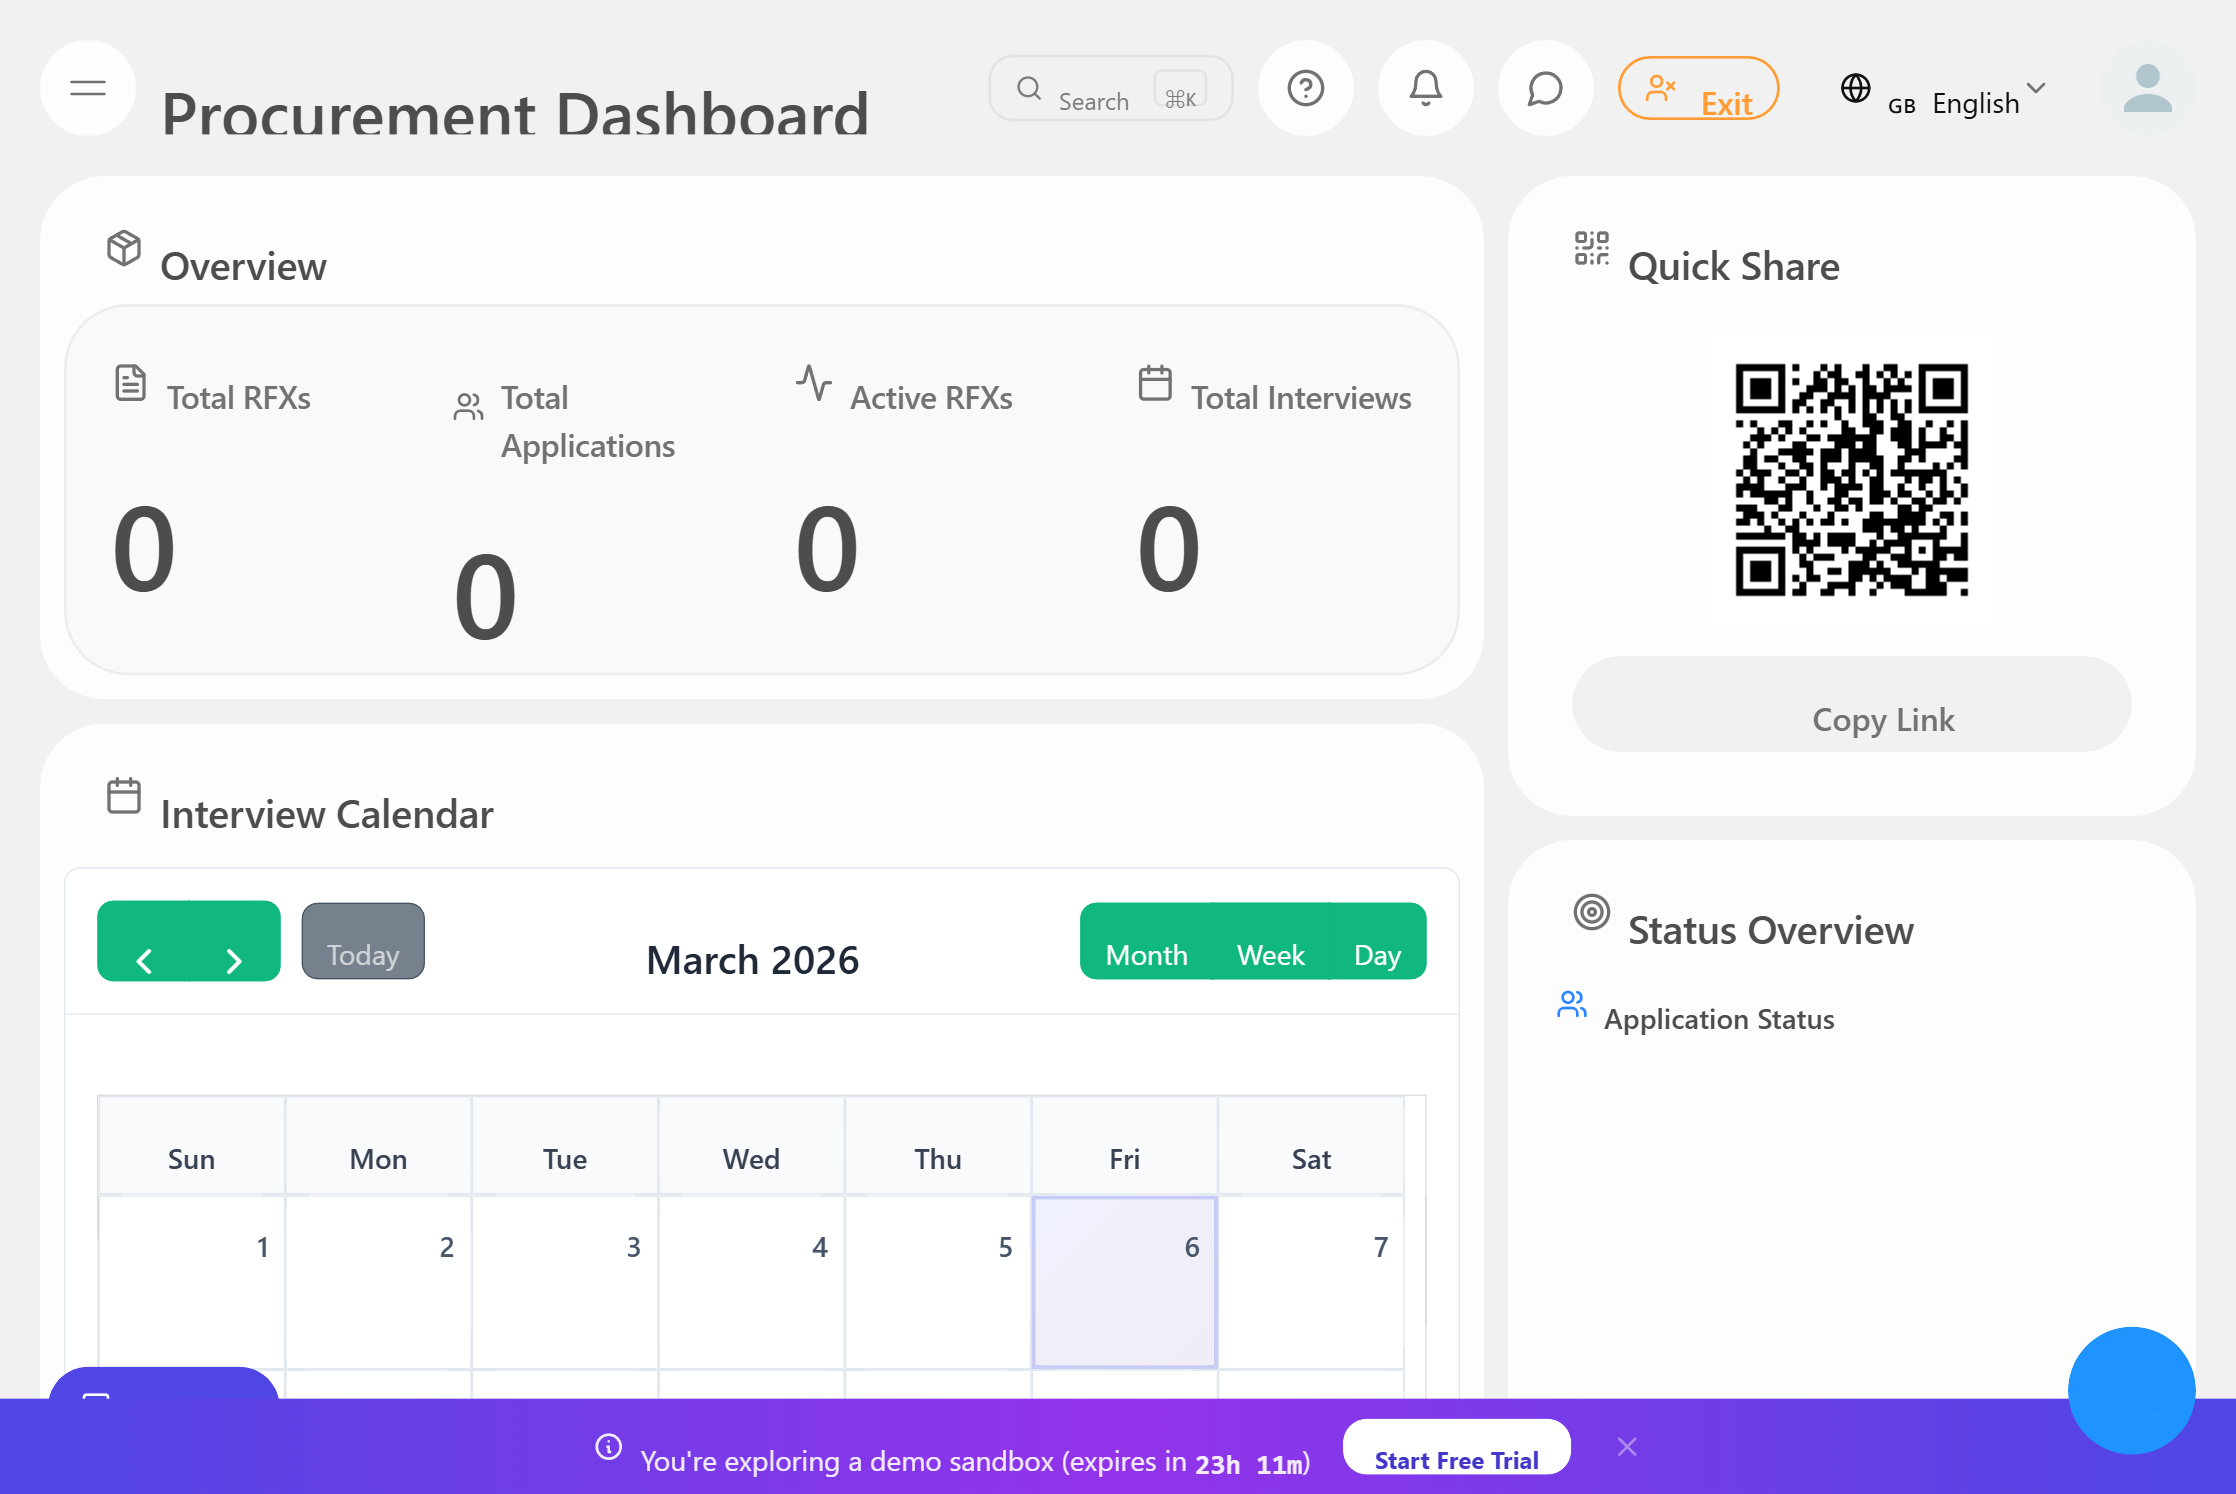Open the chat messages icon

click(x=1545, y=88)
